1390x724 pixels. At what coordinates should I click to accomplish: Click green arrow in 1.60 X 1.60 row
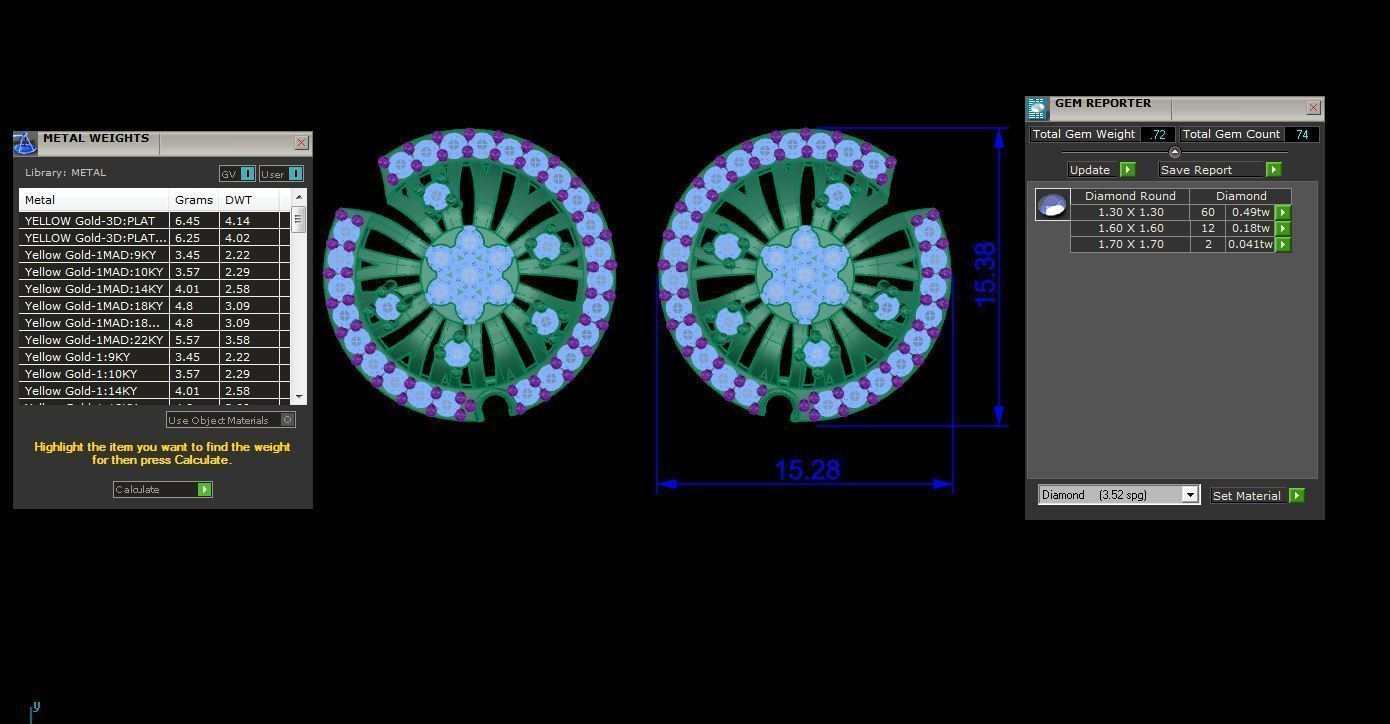click(x=1283, y=228)
